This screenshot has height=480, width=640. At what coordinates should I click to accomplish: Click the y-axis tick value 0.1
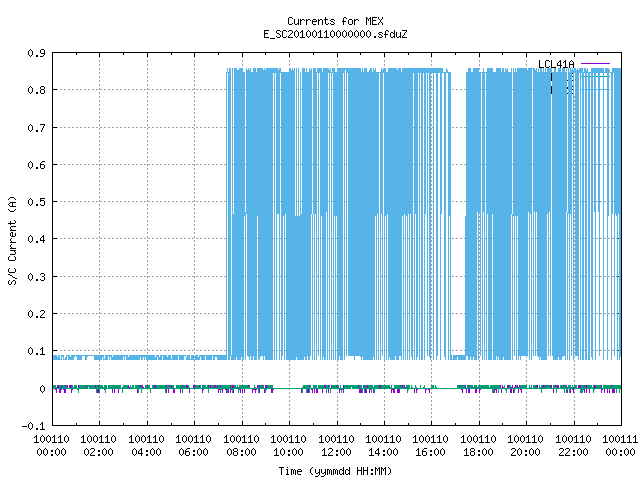coord(36,351)
